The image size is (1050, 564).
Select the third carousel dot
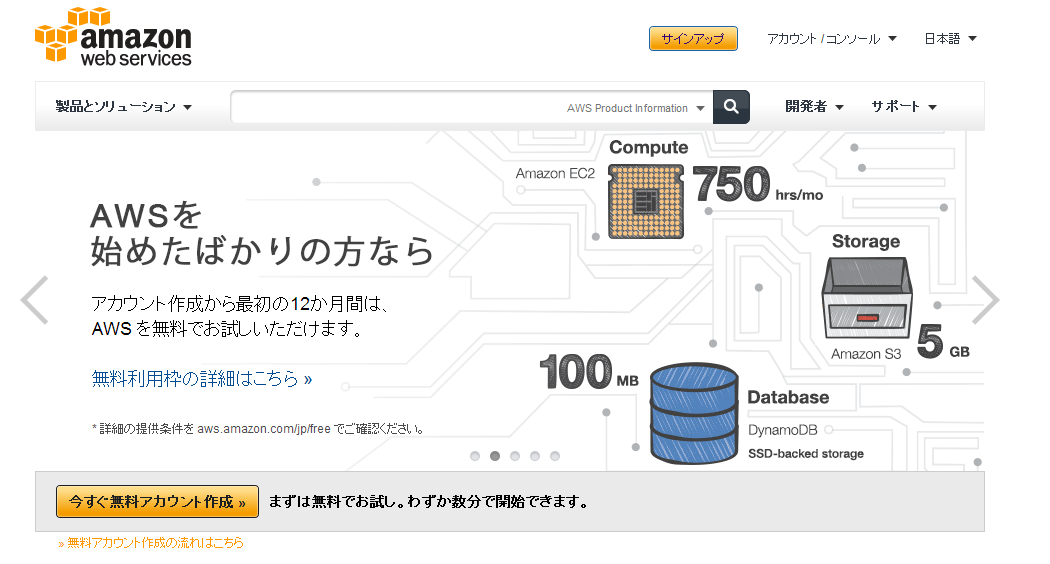tap(515, 456)
